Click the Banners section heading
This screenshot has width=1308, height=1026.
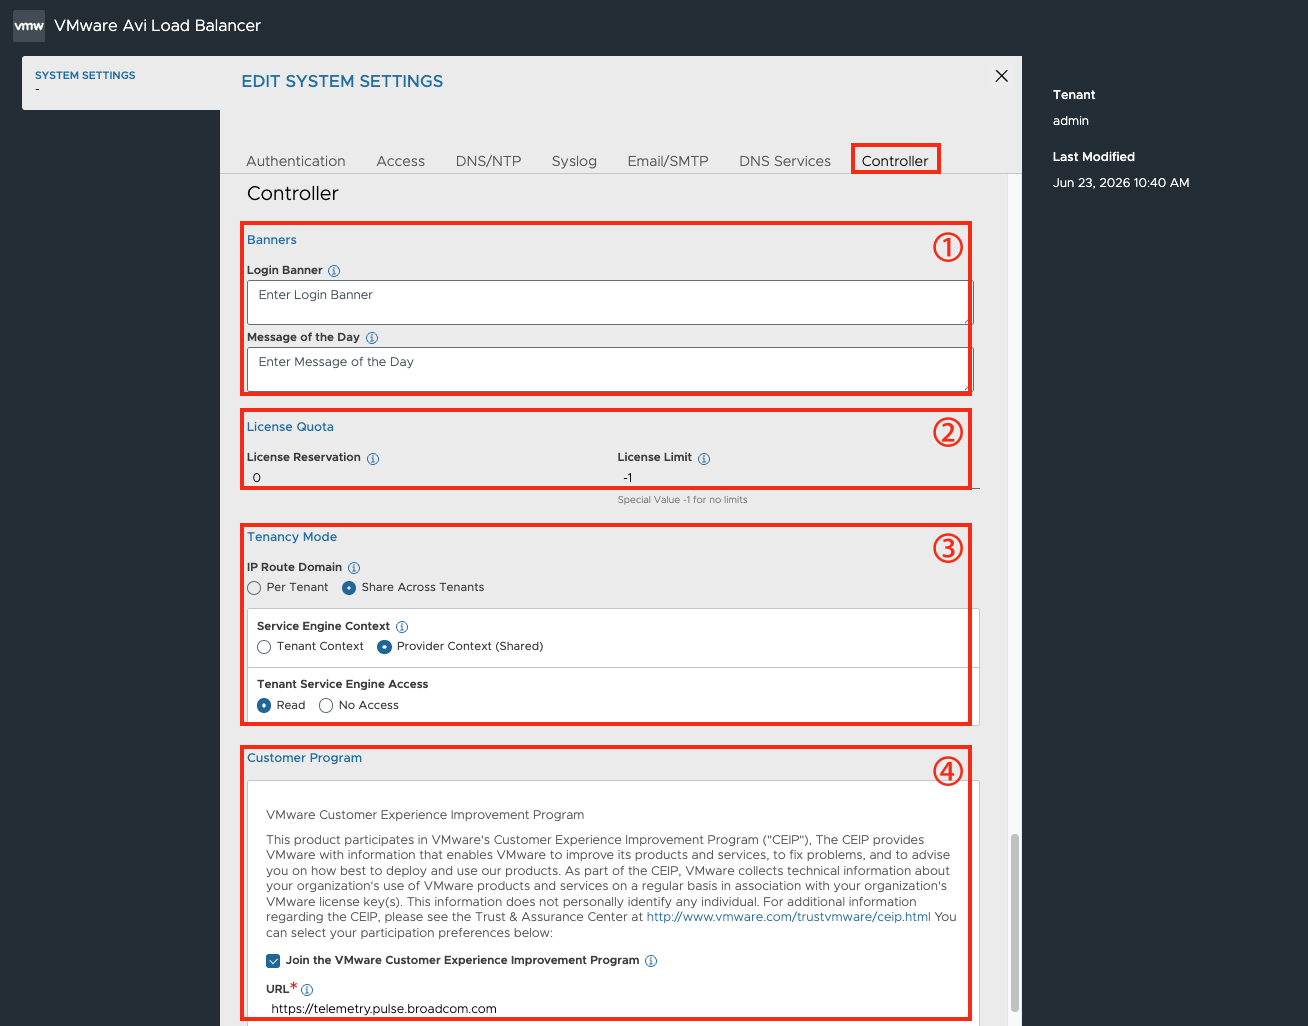[x=272, y=240]
